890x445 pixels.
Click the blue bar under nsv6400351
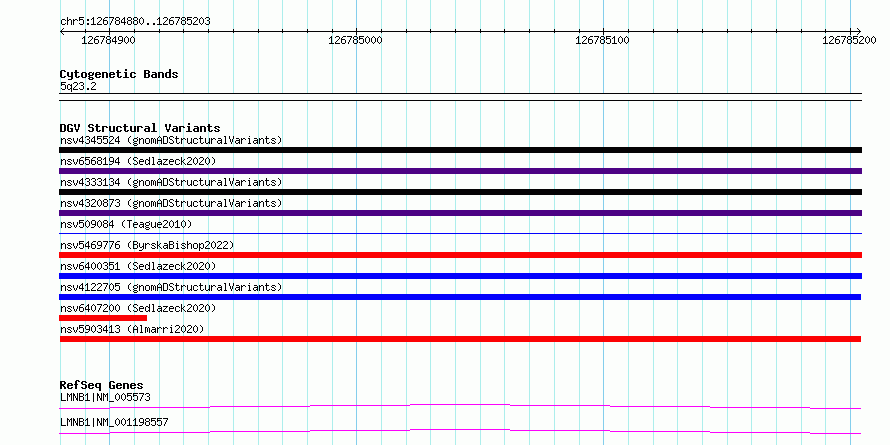[460, 276]
